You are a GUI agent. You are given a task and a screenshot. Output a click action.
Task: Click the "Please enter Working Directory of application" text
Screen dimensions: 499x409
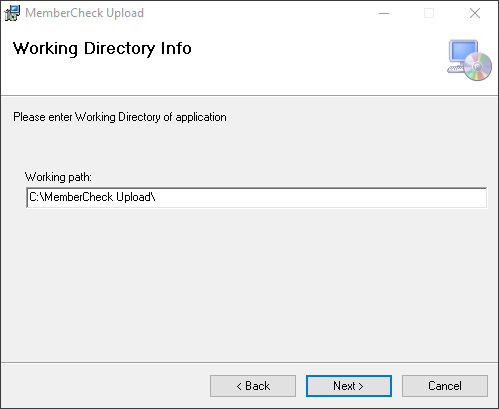click(x=120, y=117)
